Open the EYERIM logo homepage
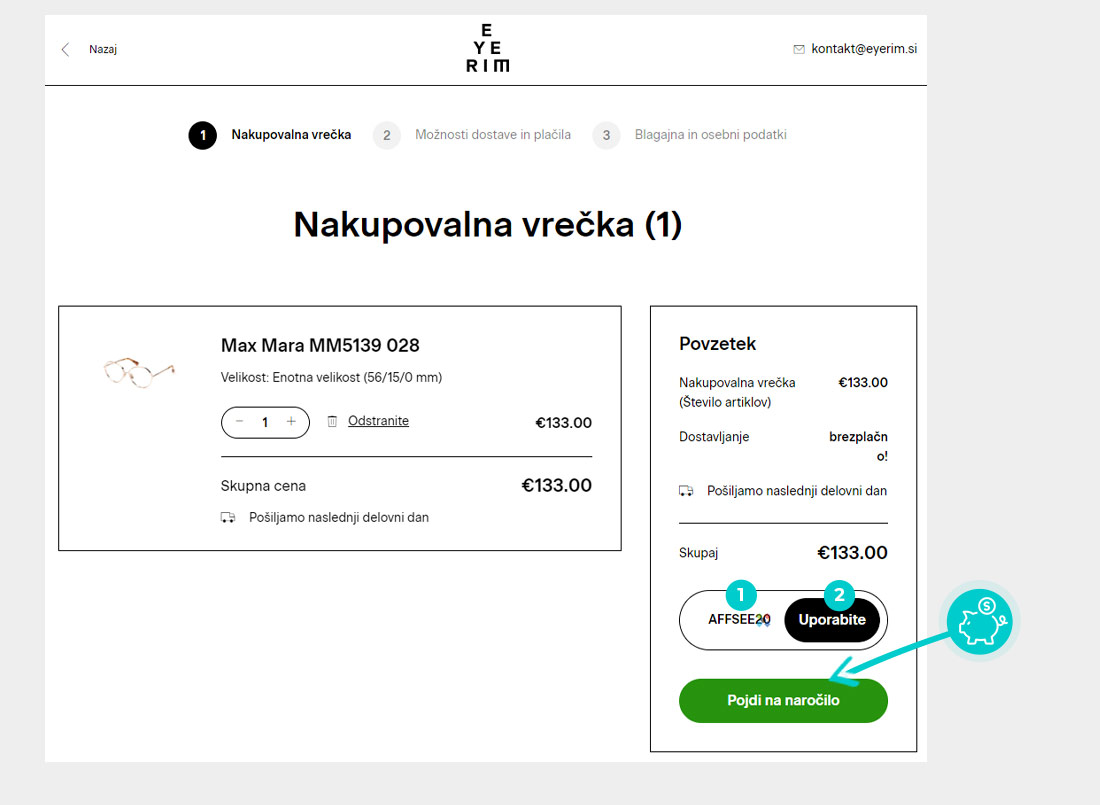The width and height of the screenshot is (1100, 805). [487, 49]
